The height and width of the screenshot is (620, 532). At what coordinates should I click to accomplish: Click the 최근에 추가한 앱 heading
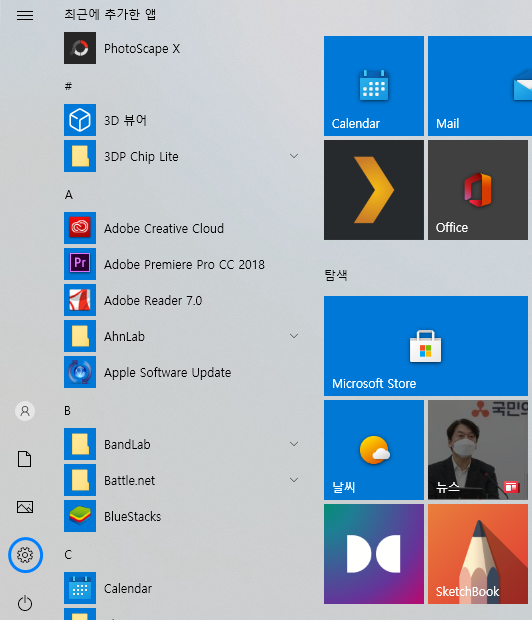point(110,14)
